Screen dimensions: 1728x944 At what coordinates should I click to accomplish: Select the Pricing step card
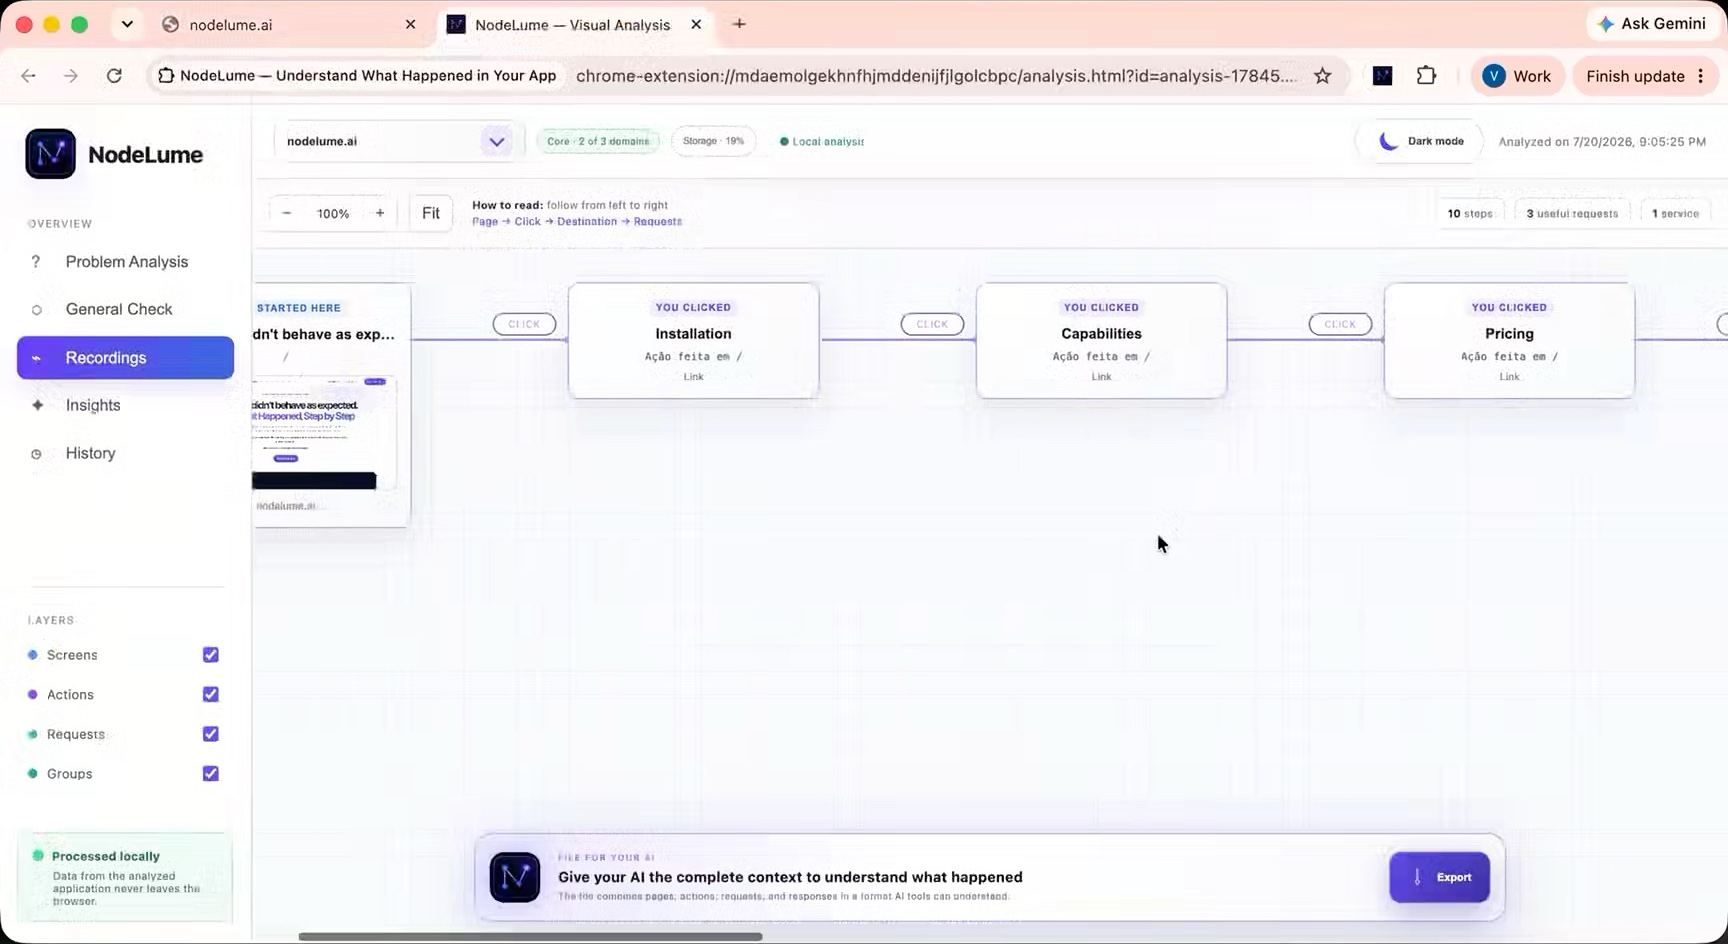tap(1509, 341)
